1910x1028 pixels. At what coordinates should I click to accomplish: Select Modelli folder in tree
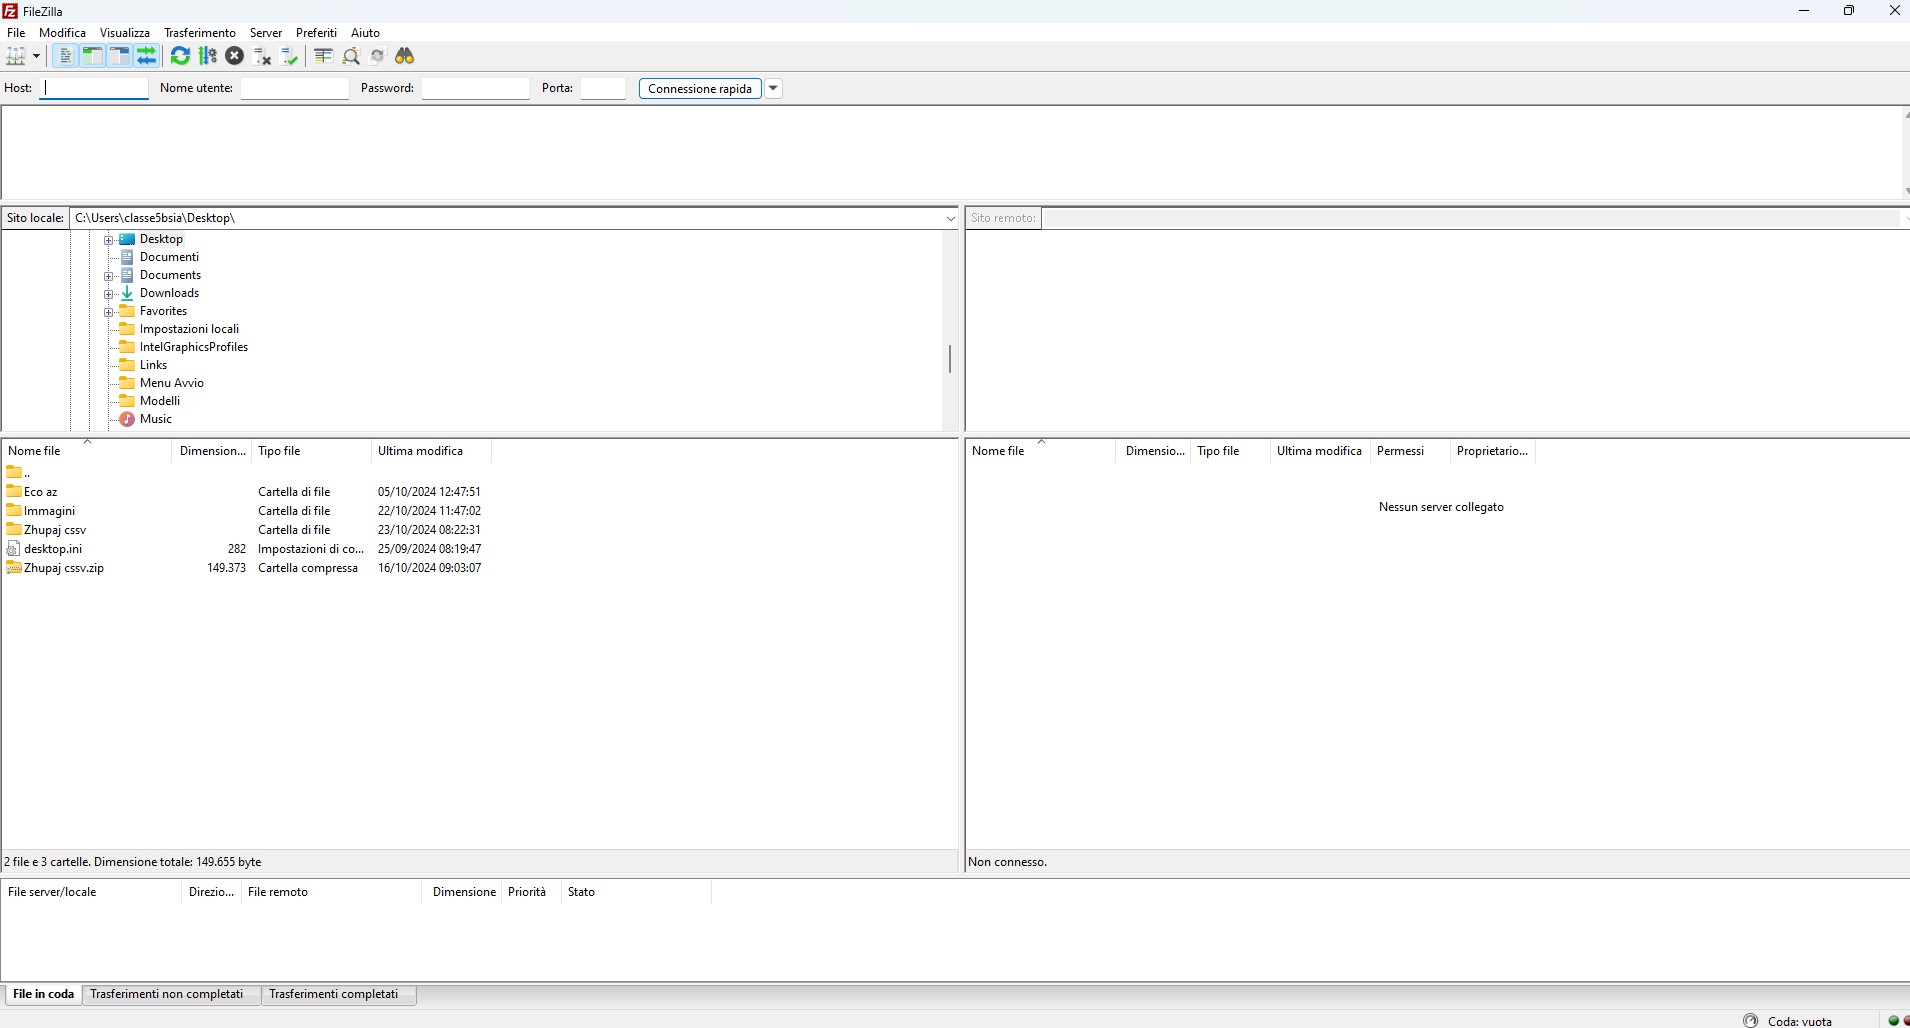tap(160, 401)
